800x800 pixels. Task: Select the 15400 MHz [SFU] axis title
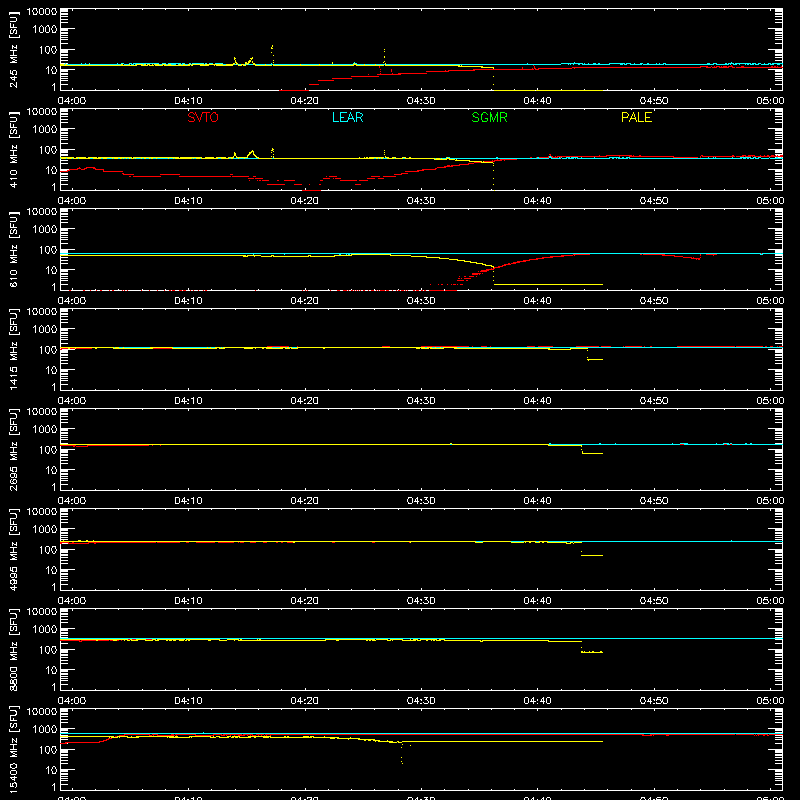(14, 749)
